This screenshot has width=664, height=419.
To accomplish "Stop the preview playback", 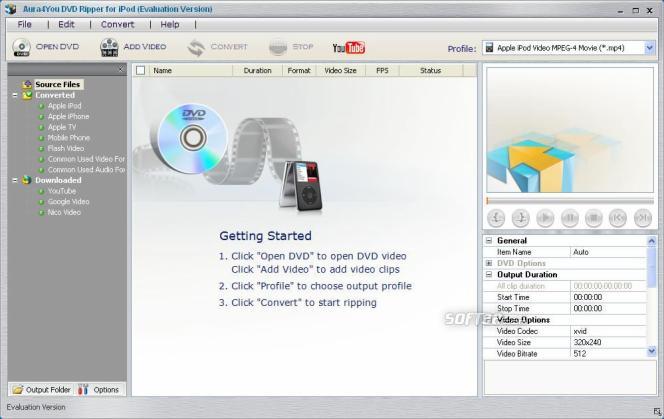I will coord(594,218).
